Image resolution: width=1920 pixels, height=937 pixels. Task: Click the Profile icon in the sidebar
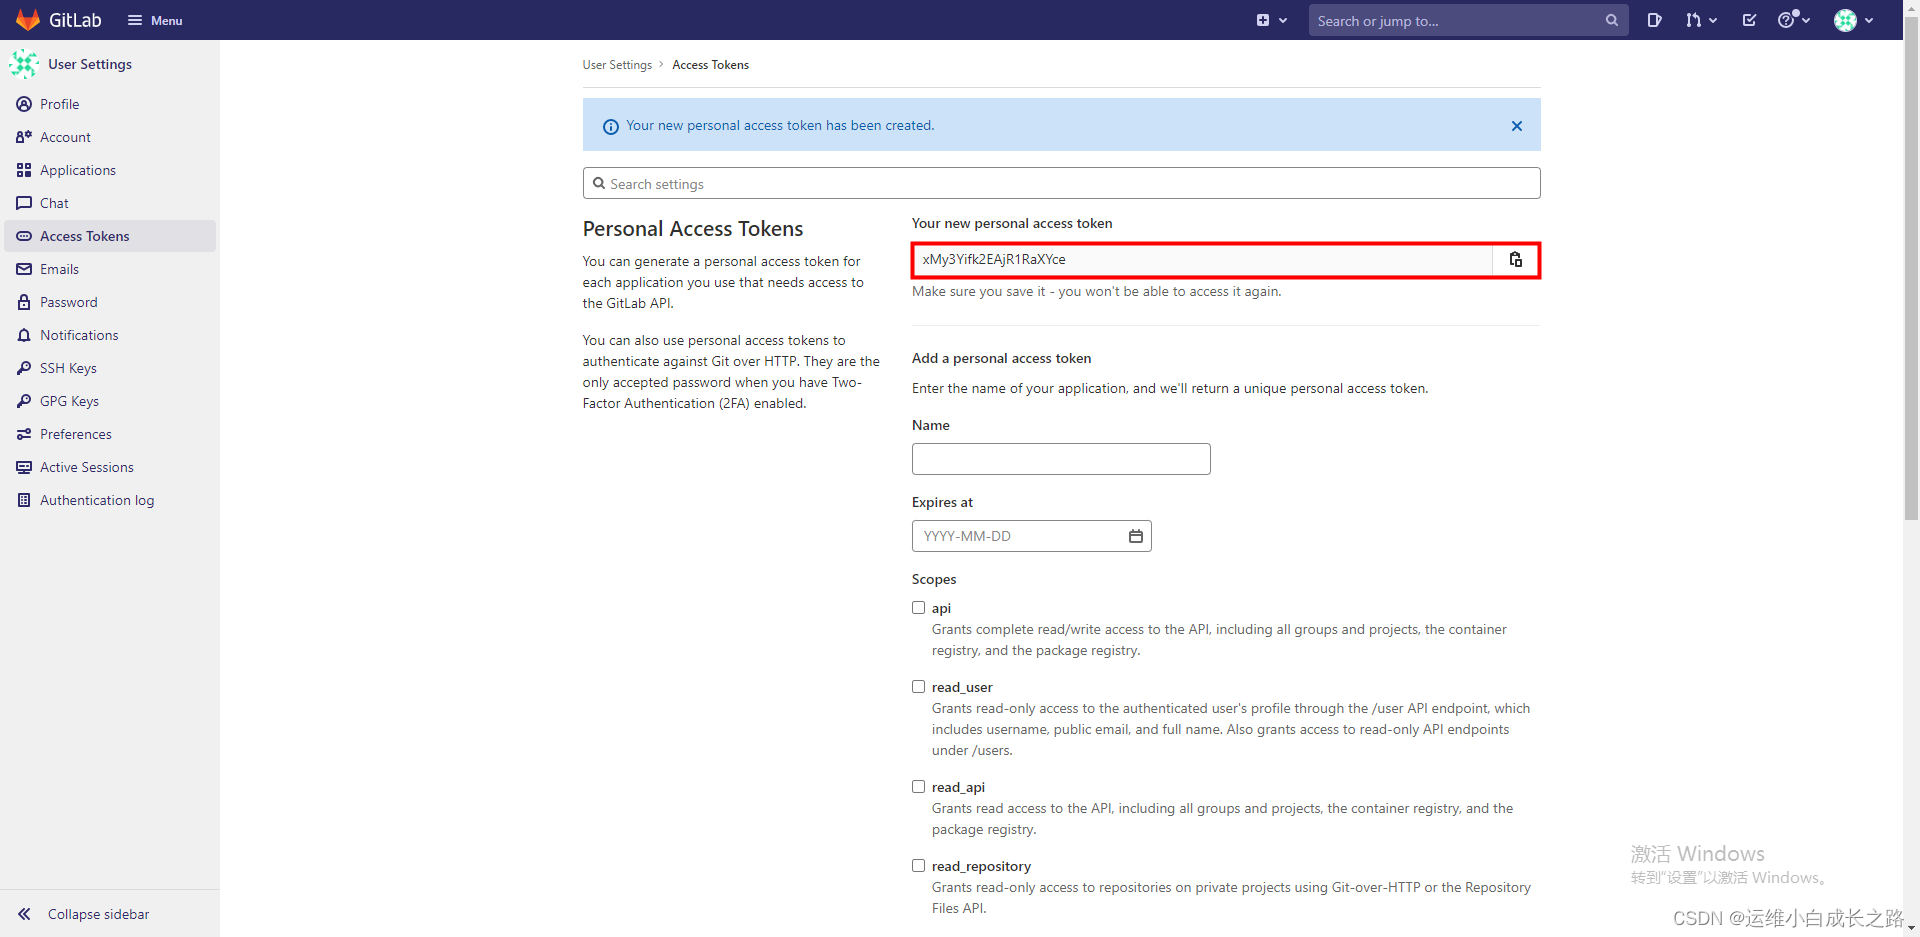pos(24,104)
